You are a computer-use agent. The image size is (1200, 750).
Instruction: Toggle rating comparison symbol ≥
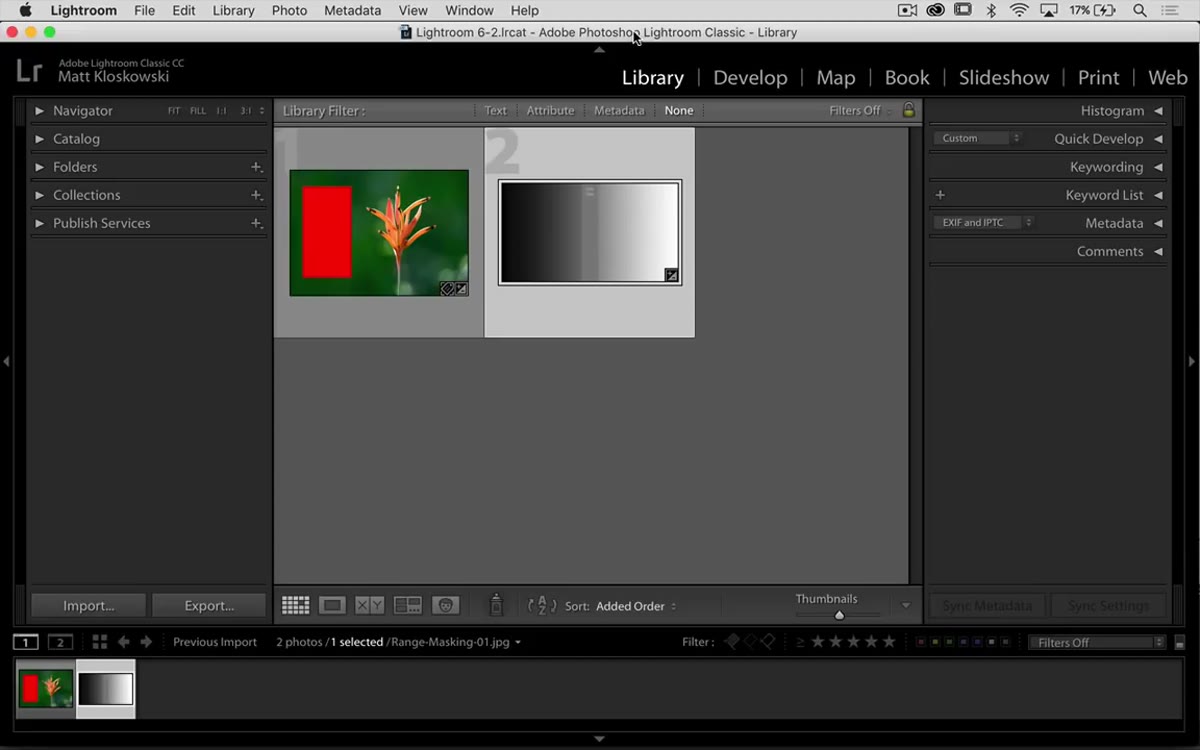pos(800,642)
